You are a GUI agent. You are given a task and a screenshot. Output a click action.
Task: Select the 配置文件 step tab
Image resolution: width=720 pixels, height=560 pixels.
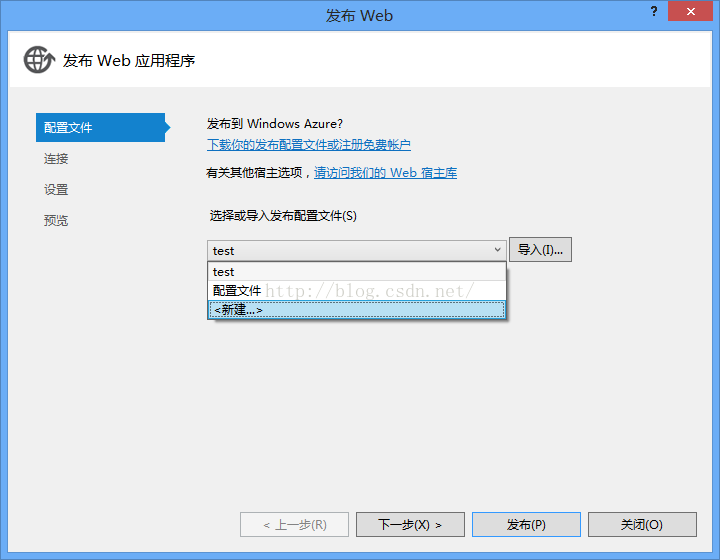pyautogui.click(x=101, y=127)
